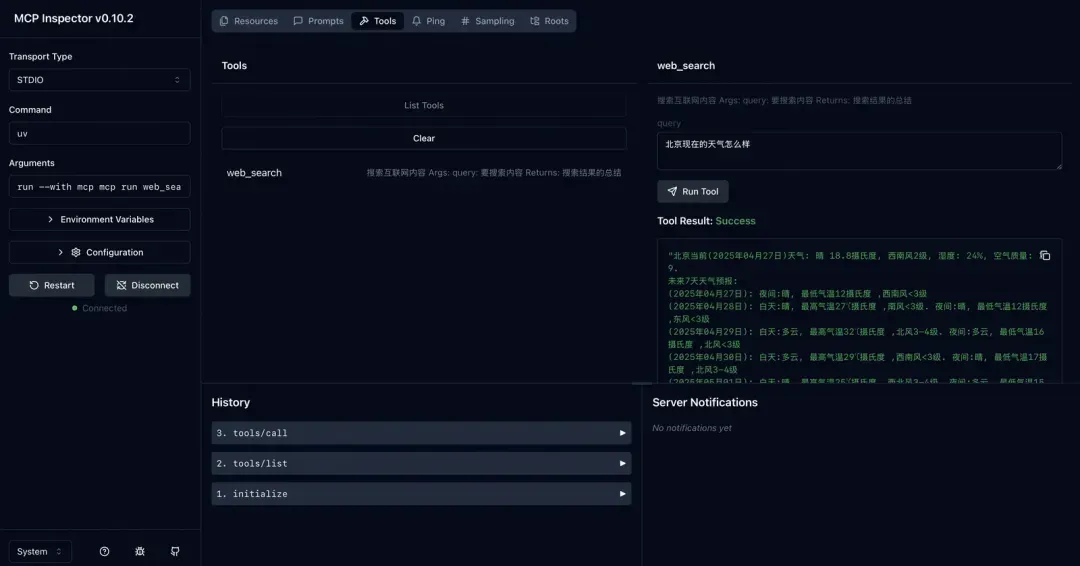Click the Disconnect button
Screen dimensions: 1080x566
pos(147,285)
